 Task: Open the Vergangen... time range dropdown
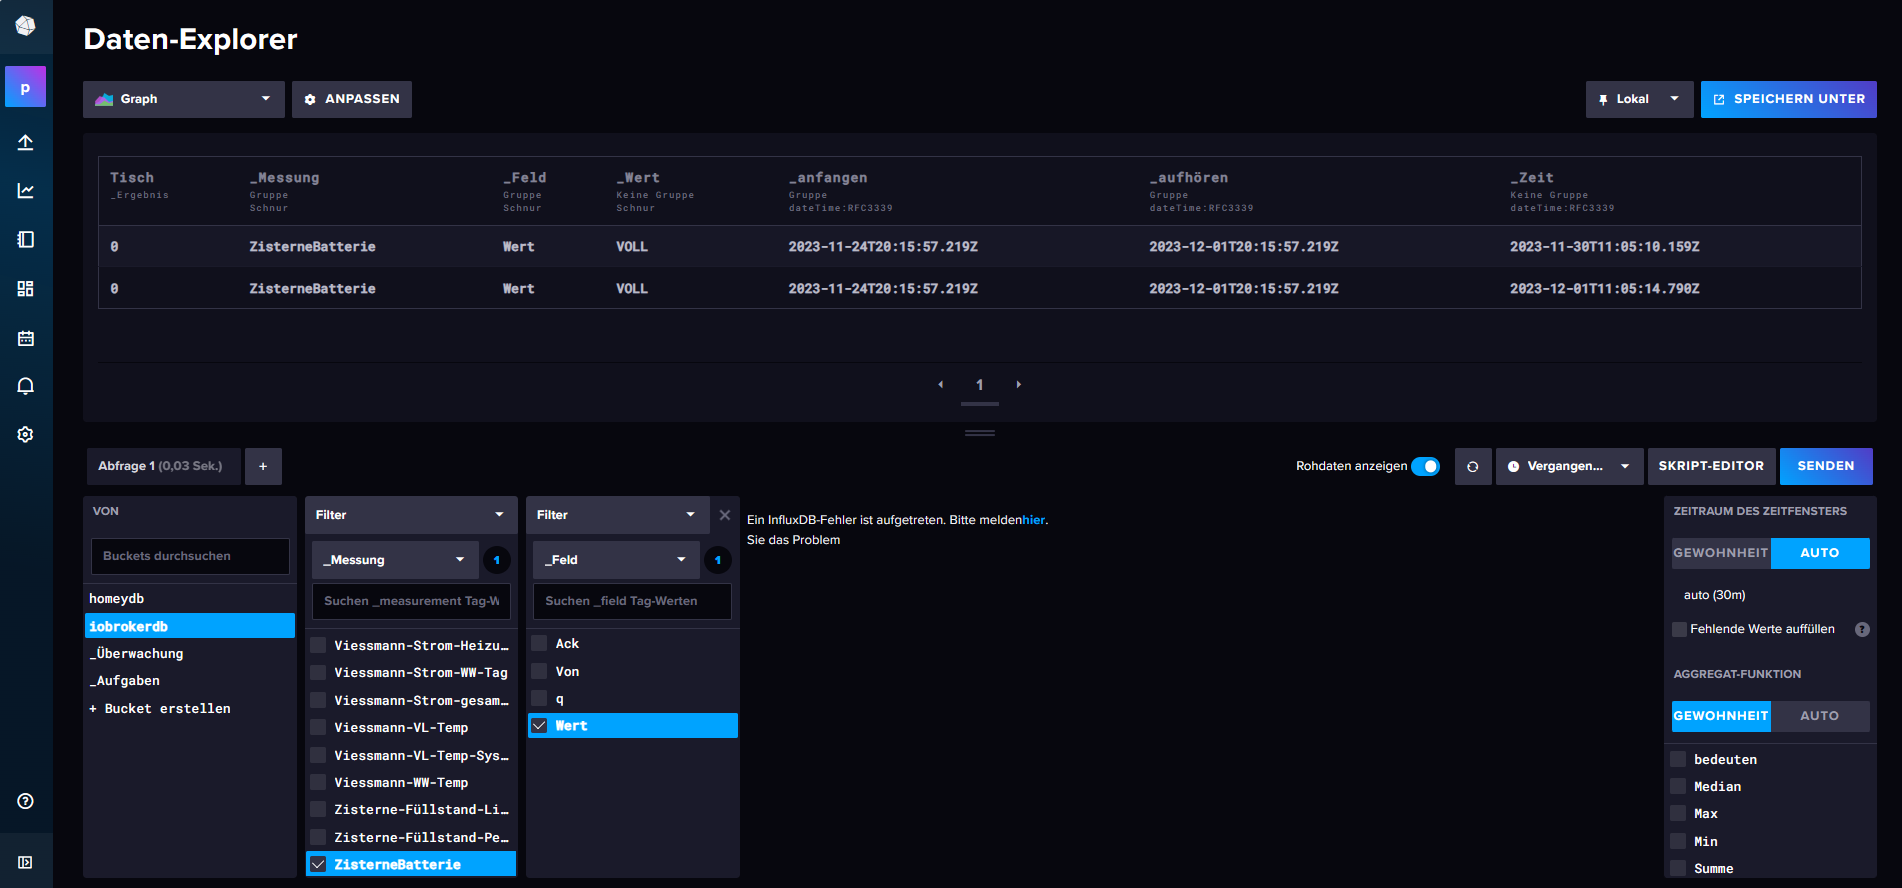(x=1569, y=466)
